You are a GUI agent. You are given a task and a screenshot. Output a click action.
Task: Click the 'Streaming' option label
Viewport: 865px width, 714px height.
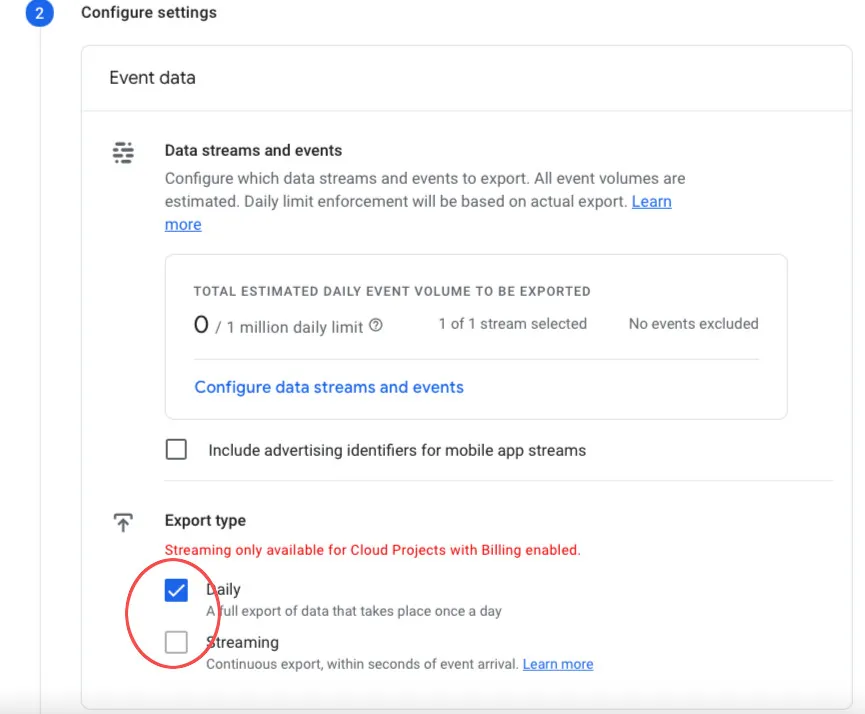[242, 642]
